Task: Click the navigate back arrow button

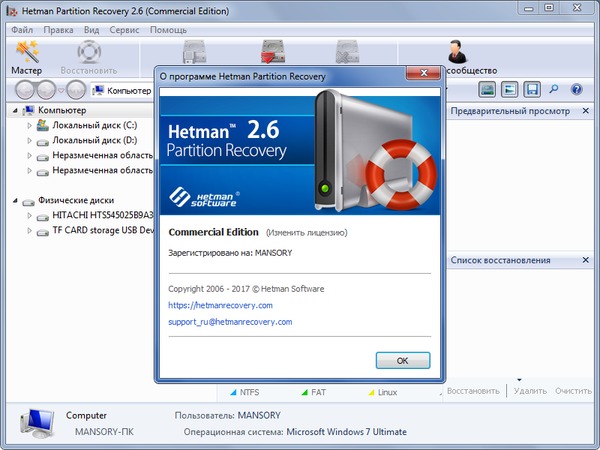Action: point(26,90)
